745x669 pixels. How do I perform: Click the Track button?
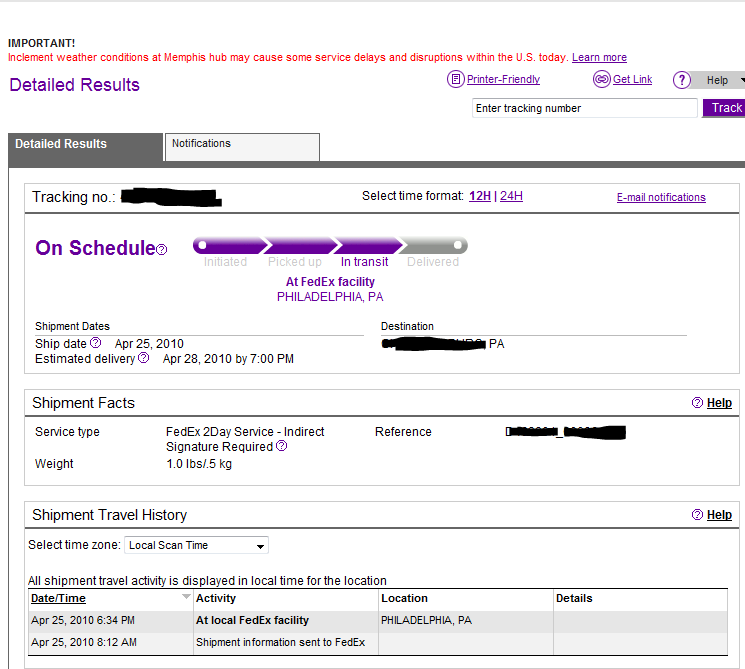click(726, 108)
